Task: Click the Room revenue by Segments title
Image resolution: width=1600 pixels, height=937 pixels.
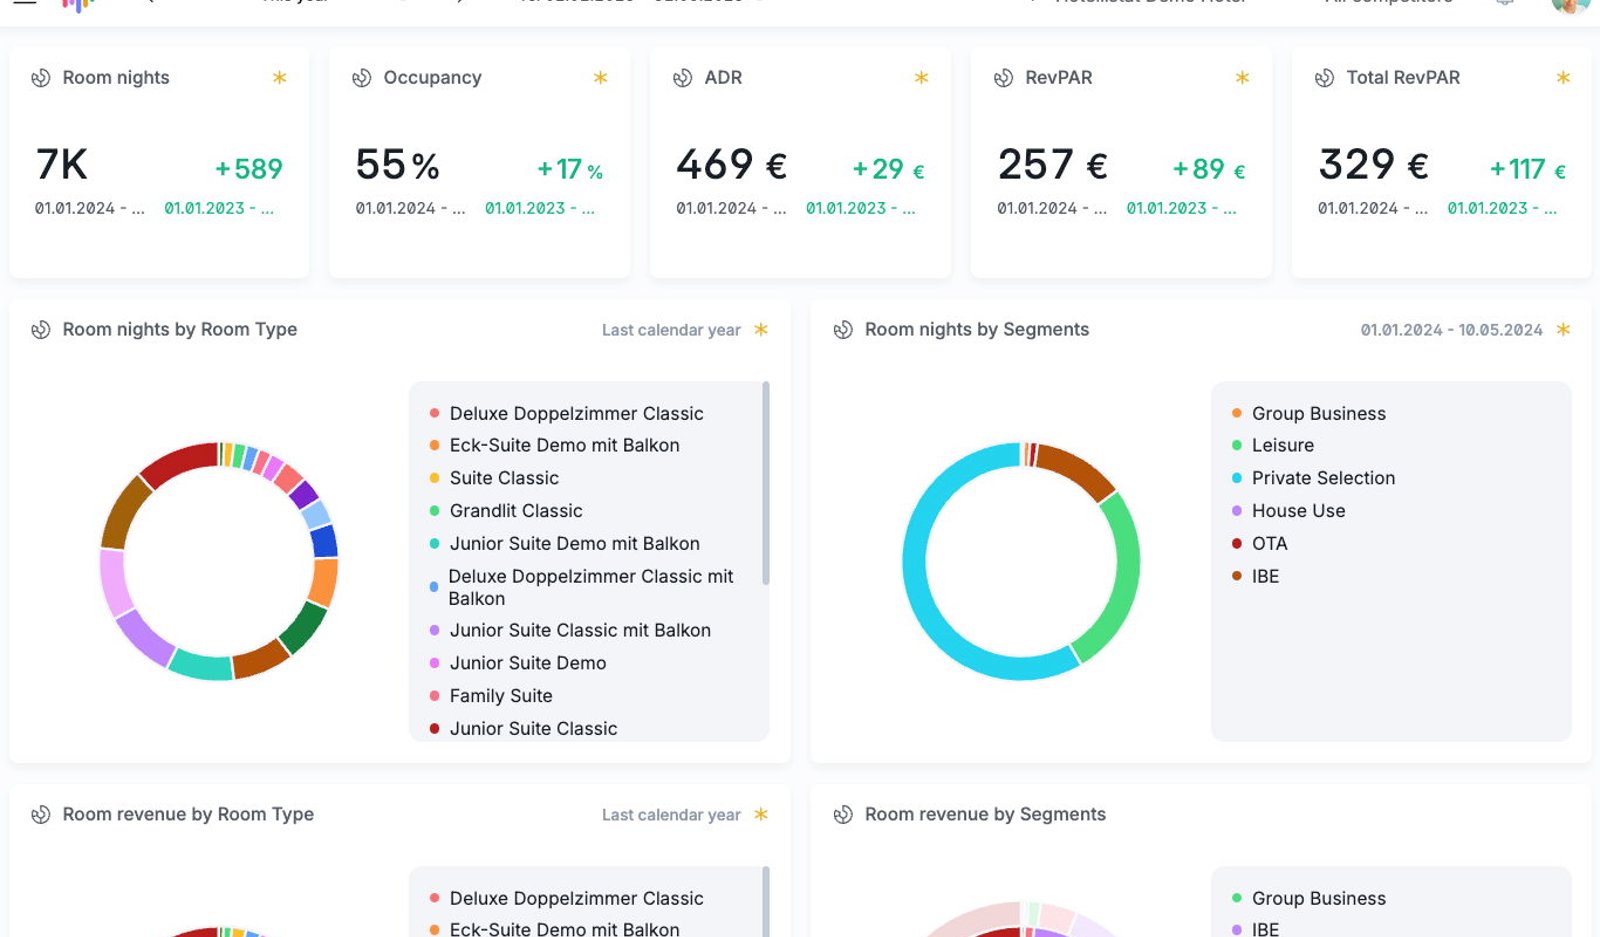Action: point(985,814)
